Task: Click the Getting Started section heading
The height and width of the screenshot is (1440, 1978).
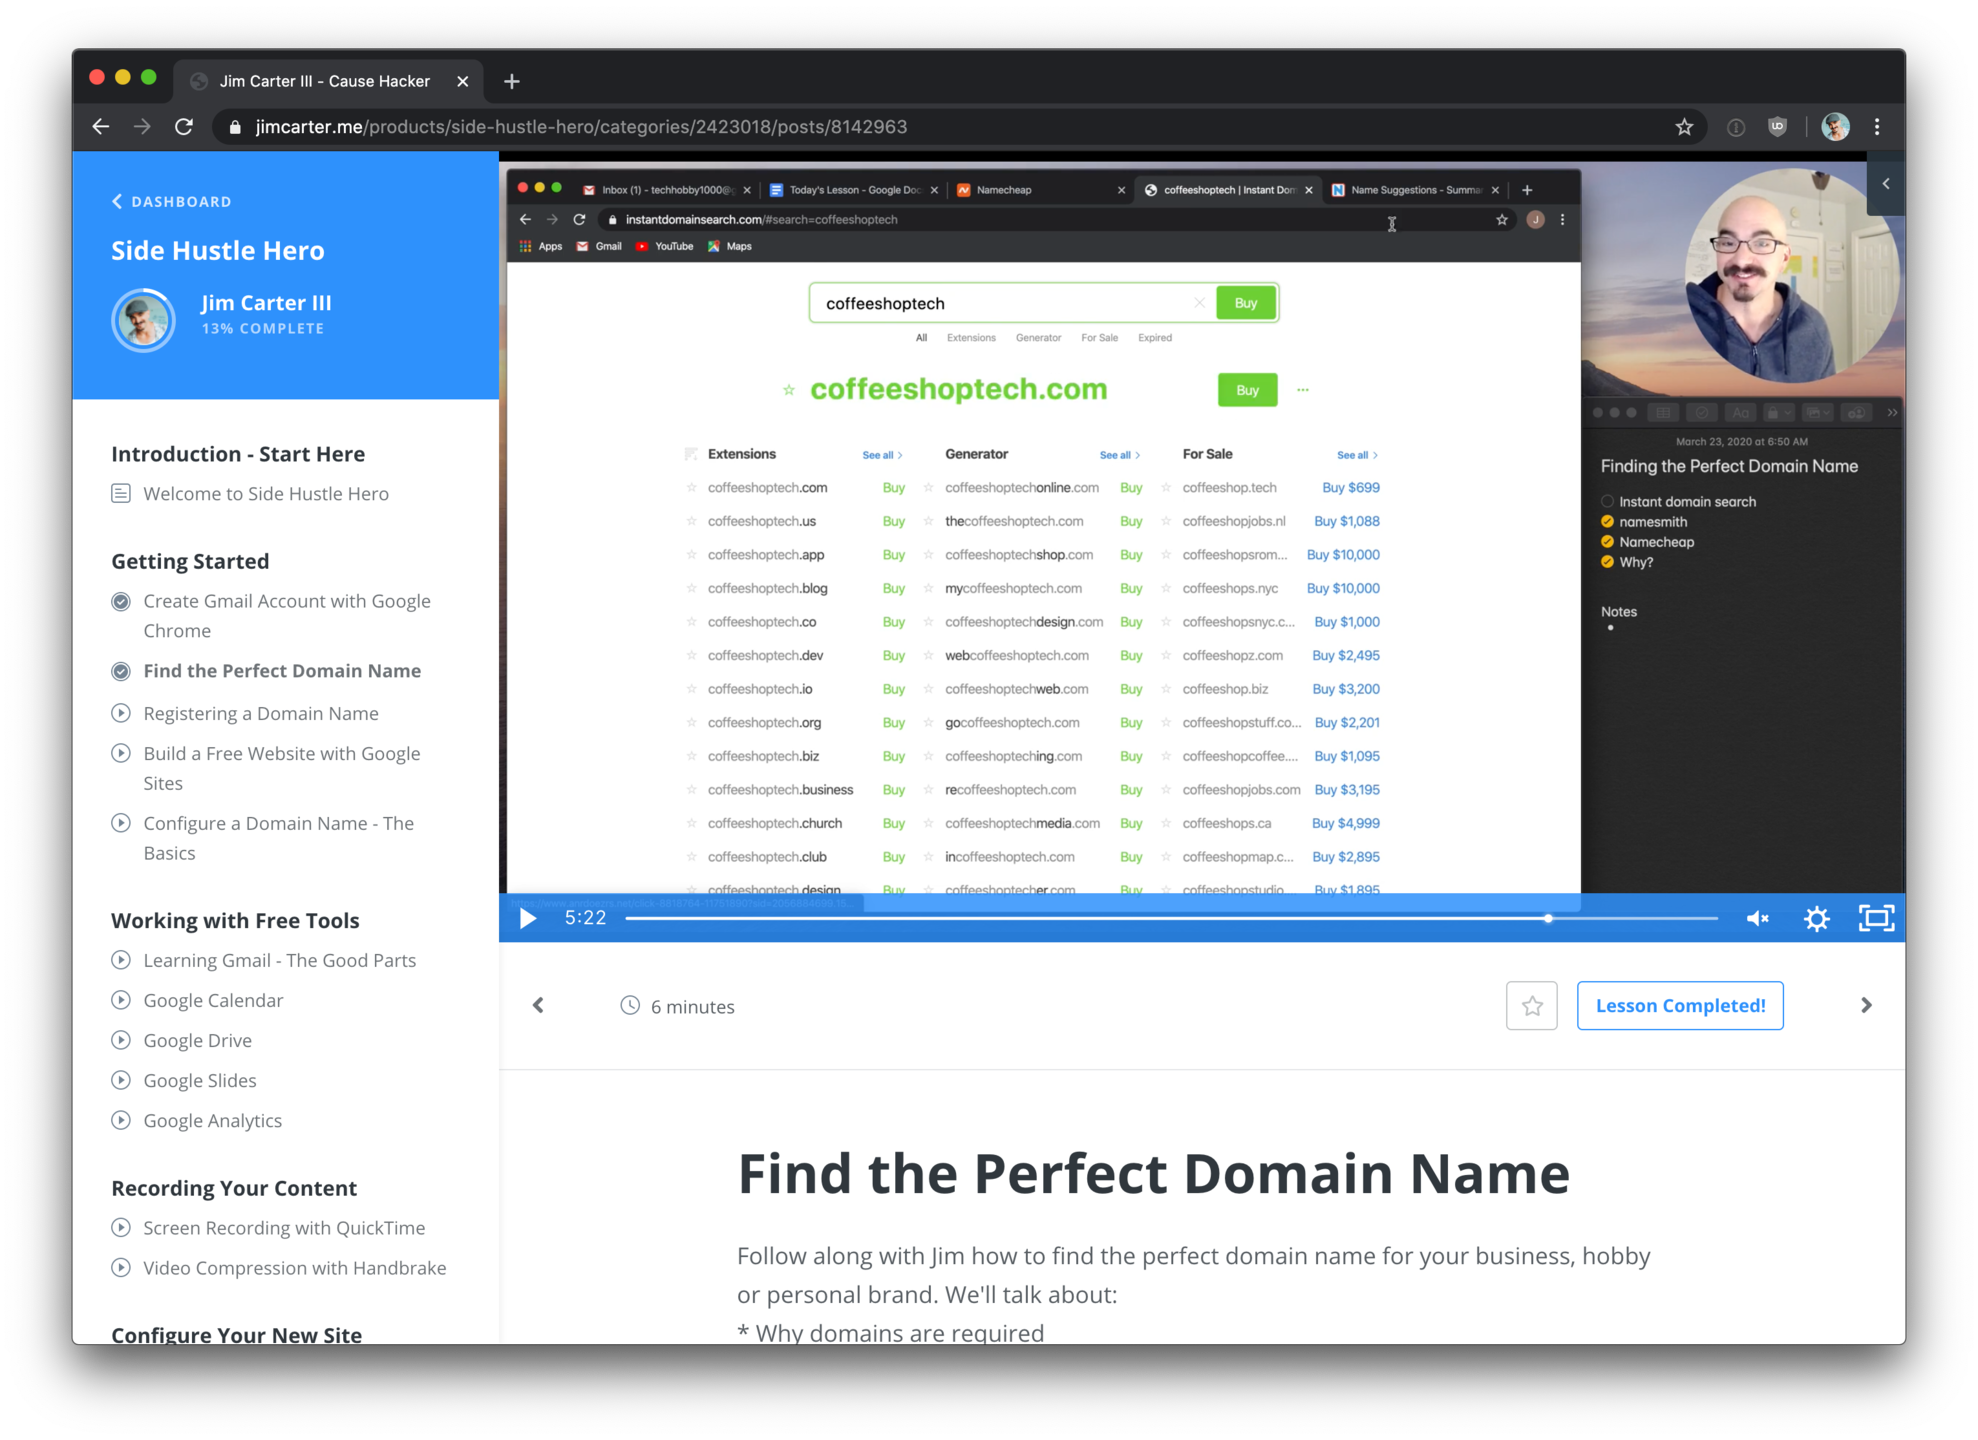Action: (190, 561)
